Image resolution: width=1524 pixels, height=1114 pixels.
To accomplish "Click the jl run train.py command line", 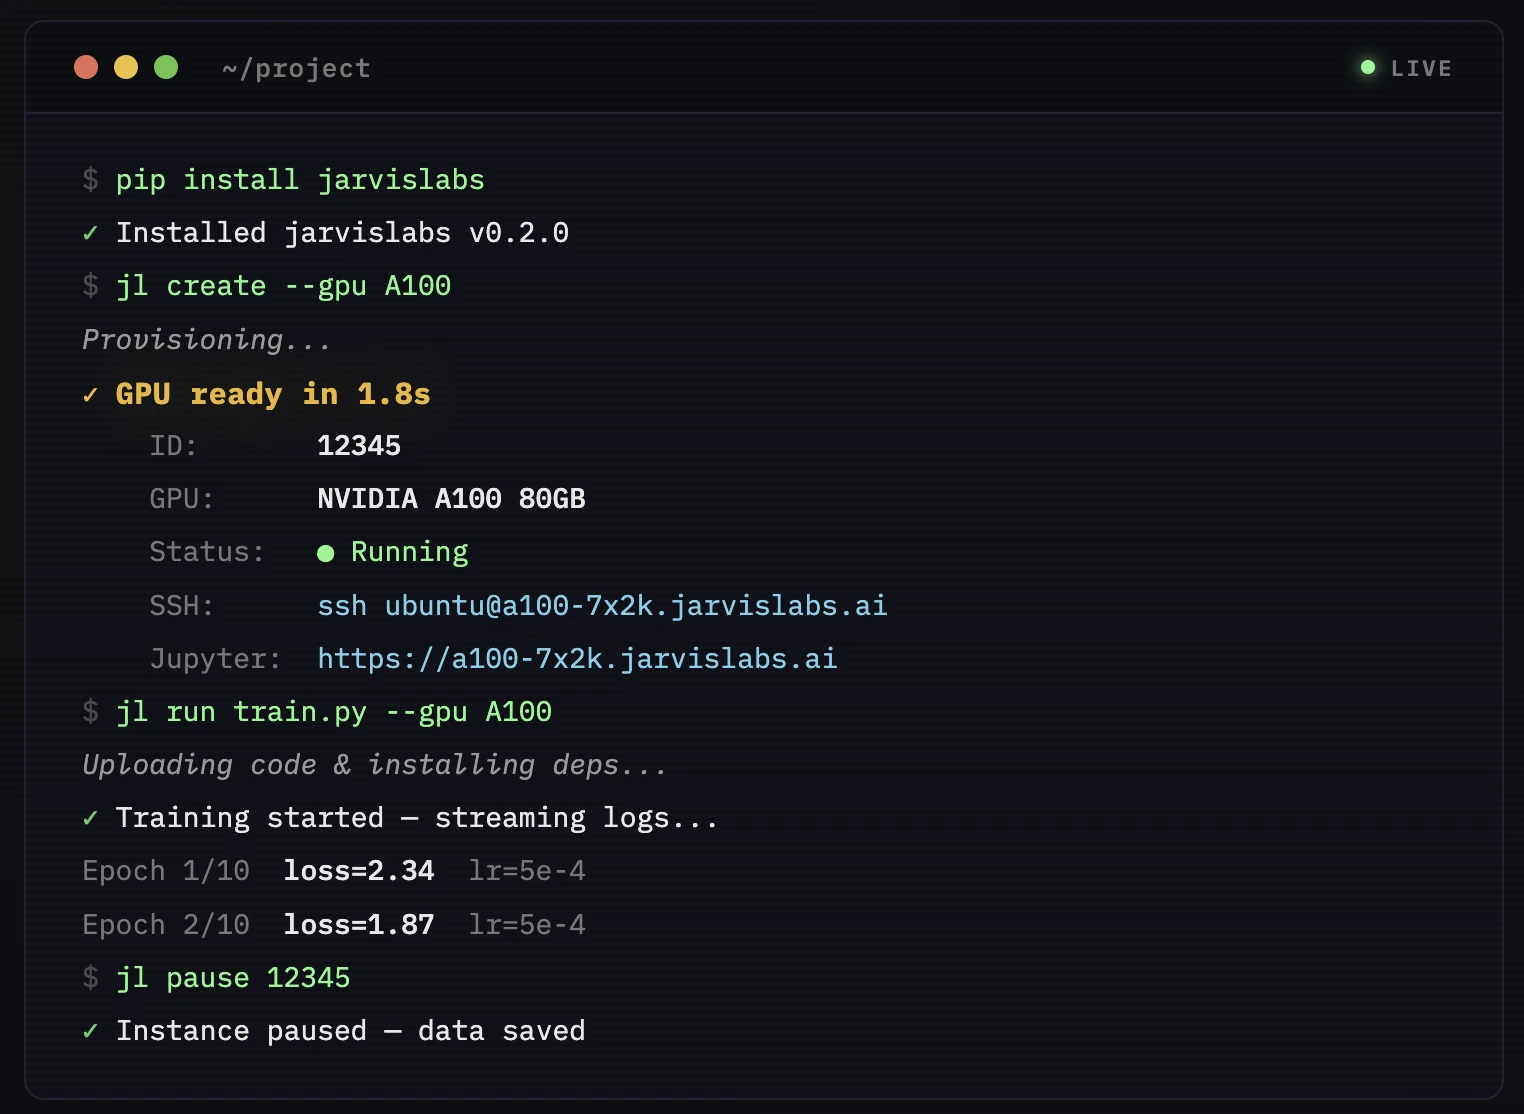I will click(333, 711).
